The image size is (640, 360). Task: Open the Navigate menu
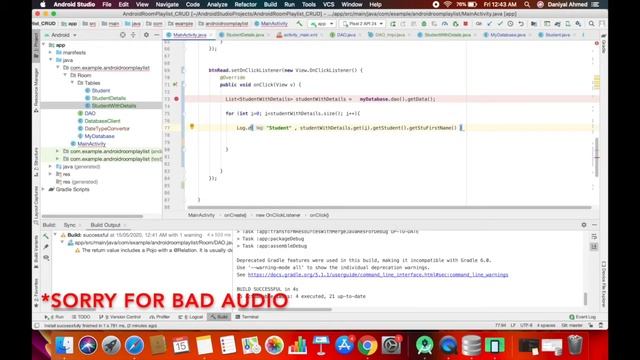167,4
